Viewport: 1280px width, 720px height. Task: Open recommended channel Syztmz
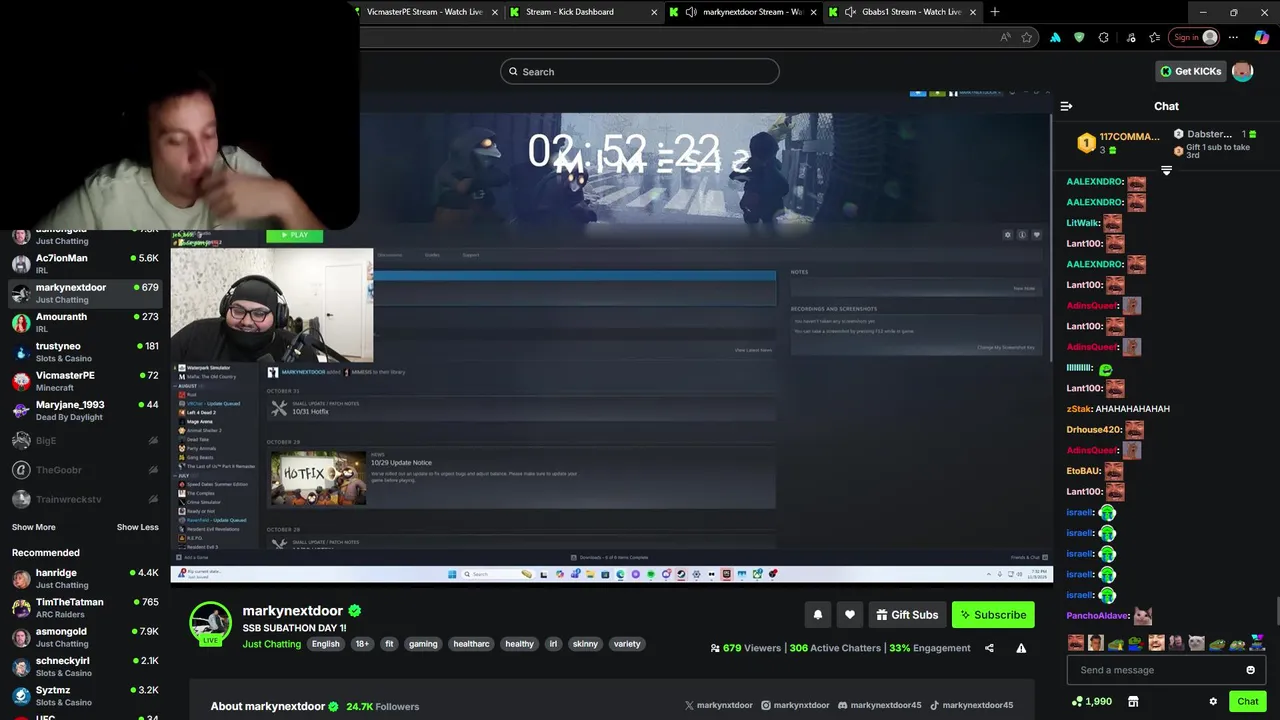(85, 696)
